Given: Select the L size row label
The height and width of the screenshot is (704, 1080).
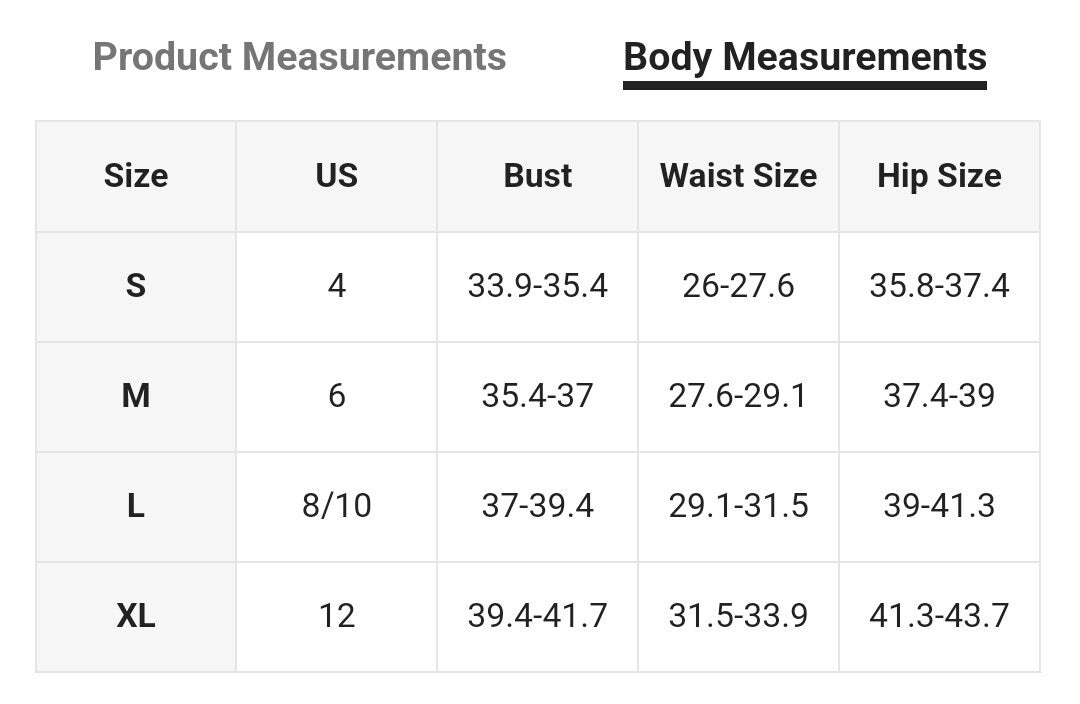Looking at the screenshot, I should [136, 506].
